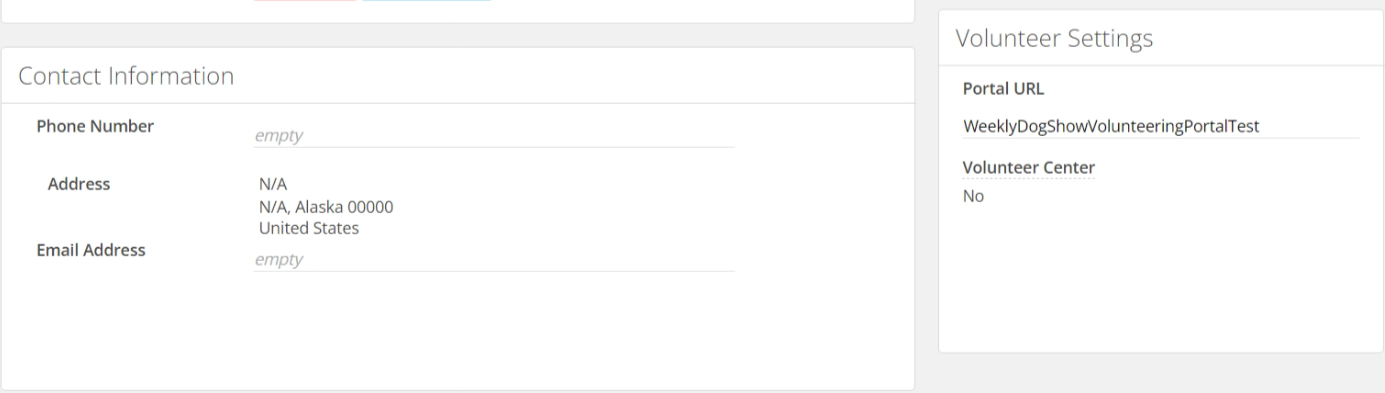
Task: Click the Portal URL label
Action: [x=1003, y=88]
